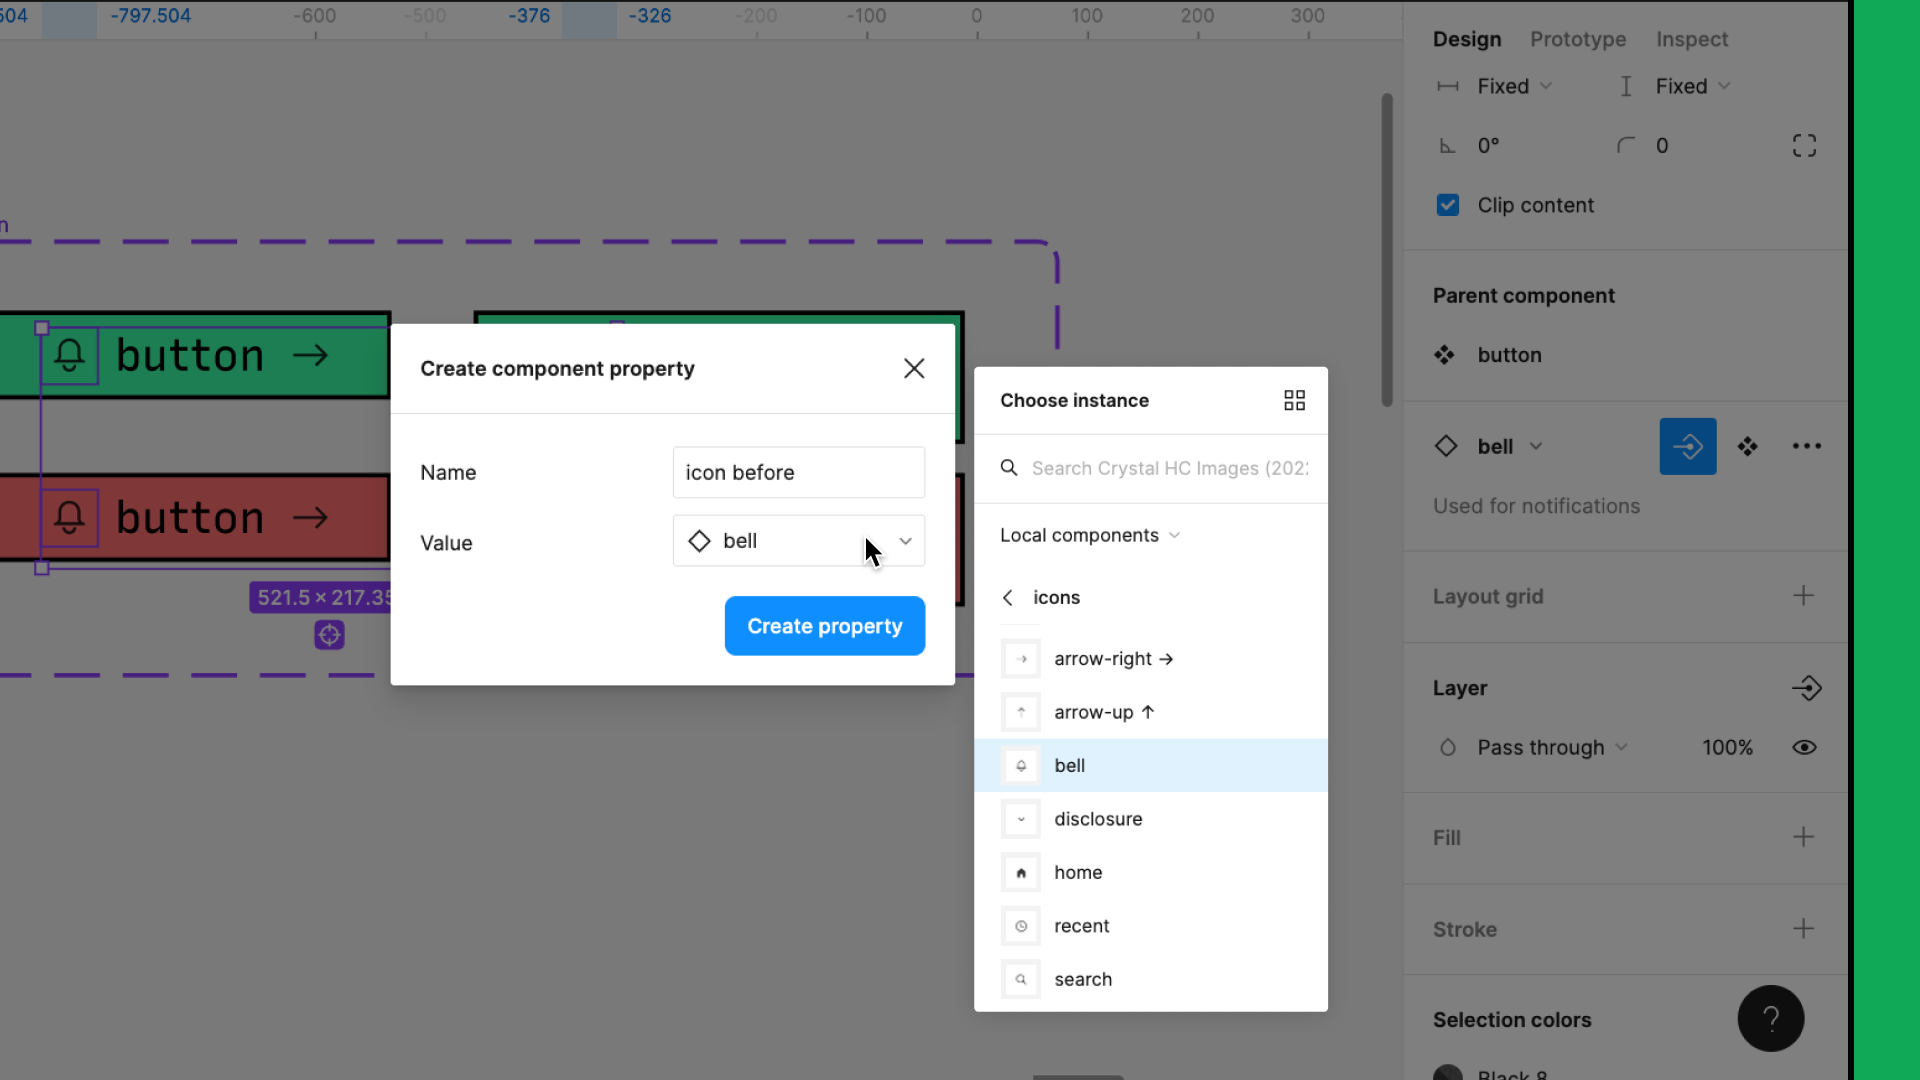Screen dimensions: 1920x1080
Task: Select the instance swap icon on bell
Action: tap(1689, 446)
